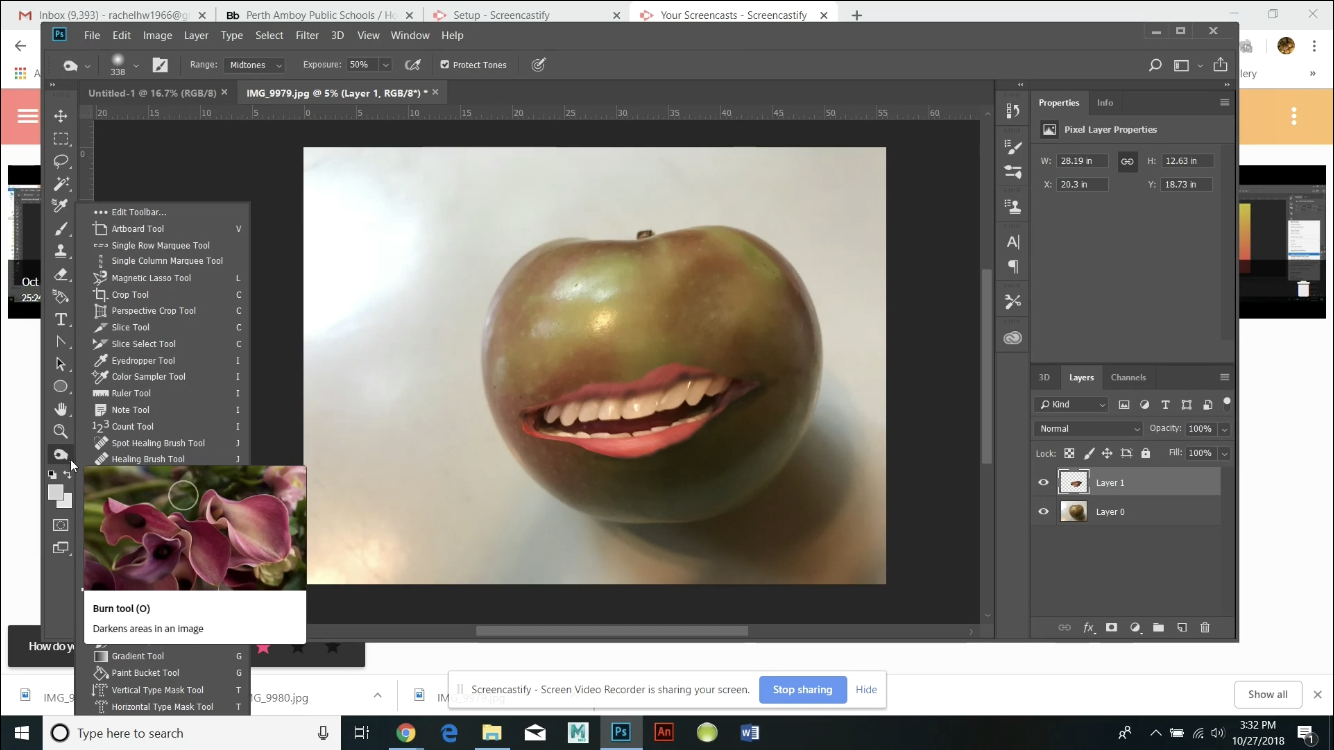This screenshot has width=1334, height=750.
Task: Open the Range Midtones dropdown
Action: [256, 65]
